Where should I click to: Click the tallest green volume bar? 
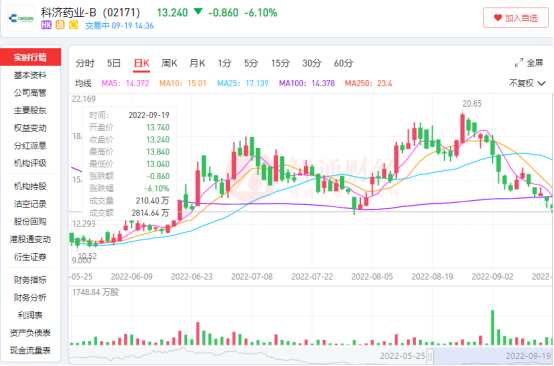[492, 327]
